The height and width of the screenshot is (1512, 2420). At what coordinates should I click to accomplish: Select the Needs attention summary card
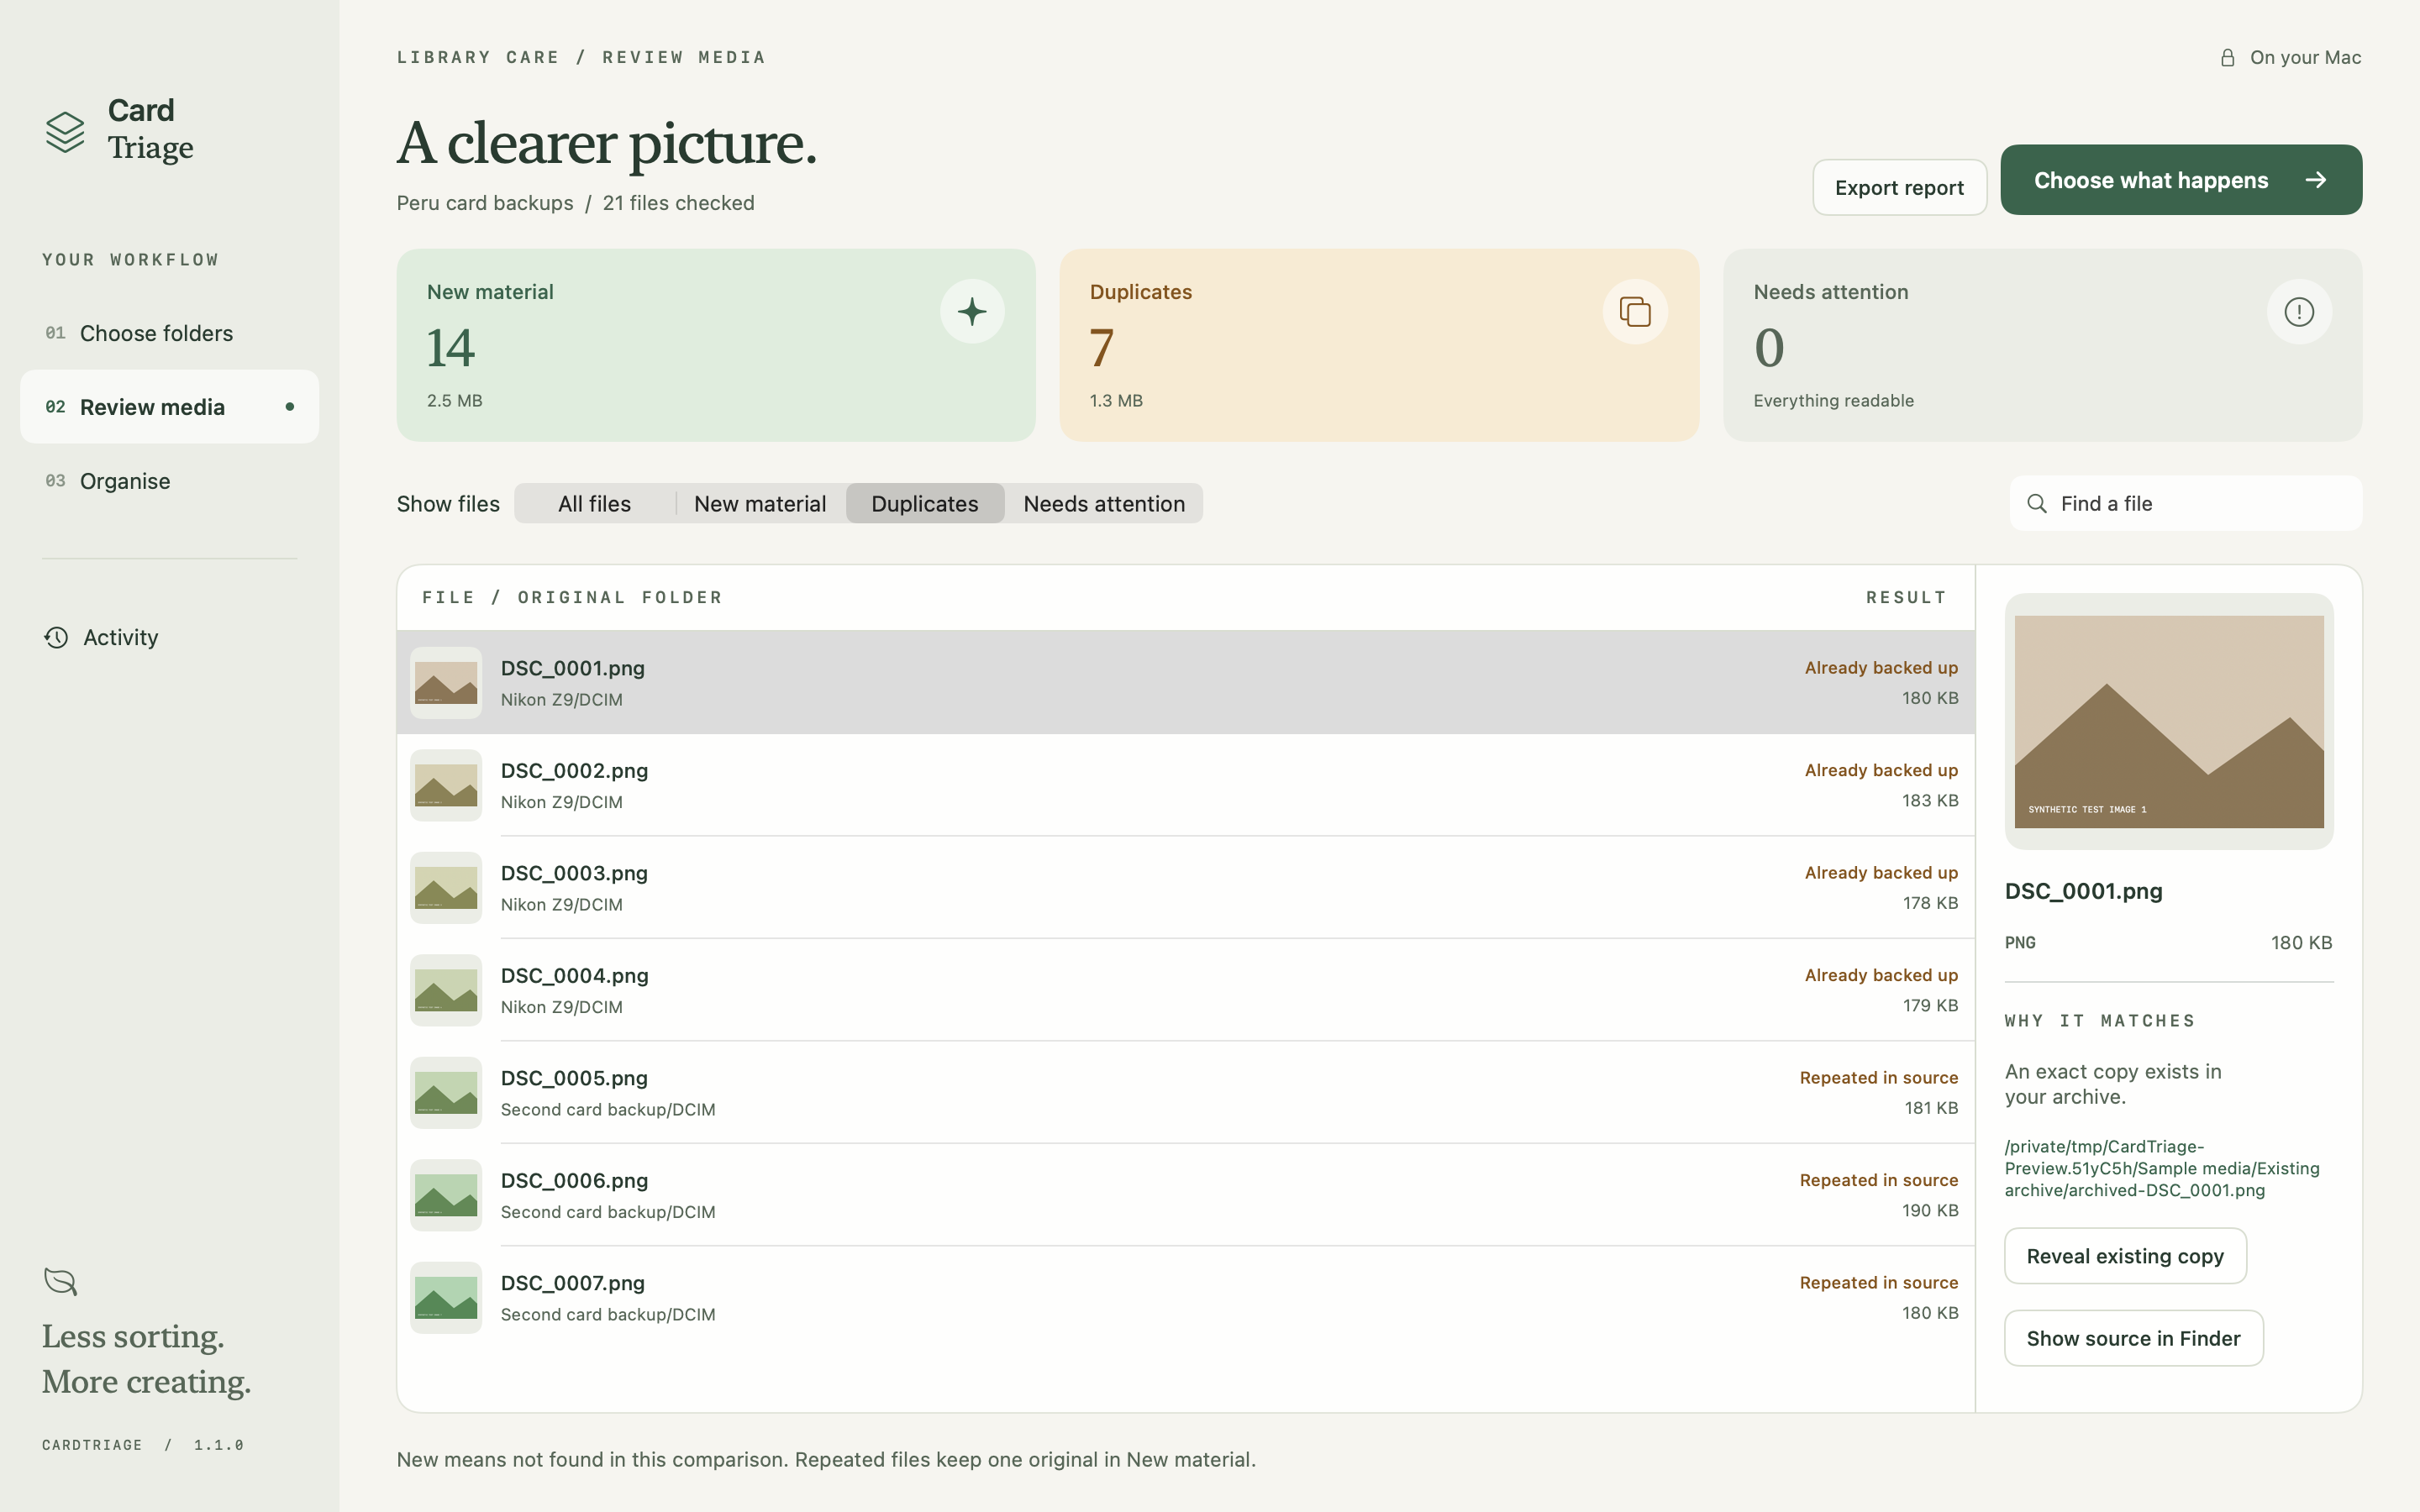point(2042,345)
